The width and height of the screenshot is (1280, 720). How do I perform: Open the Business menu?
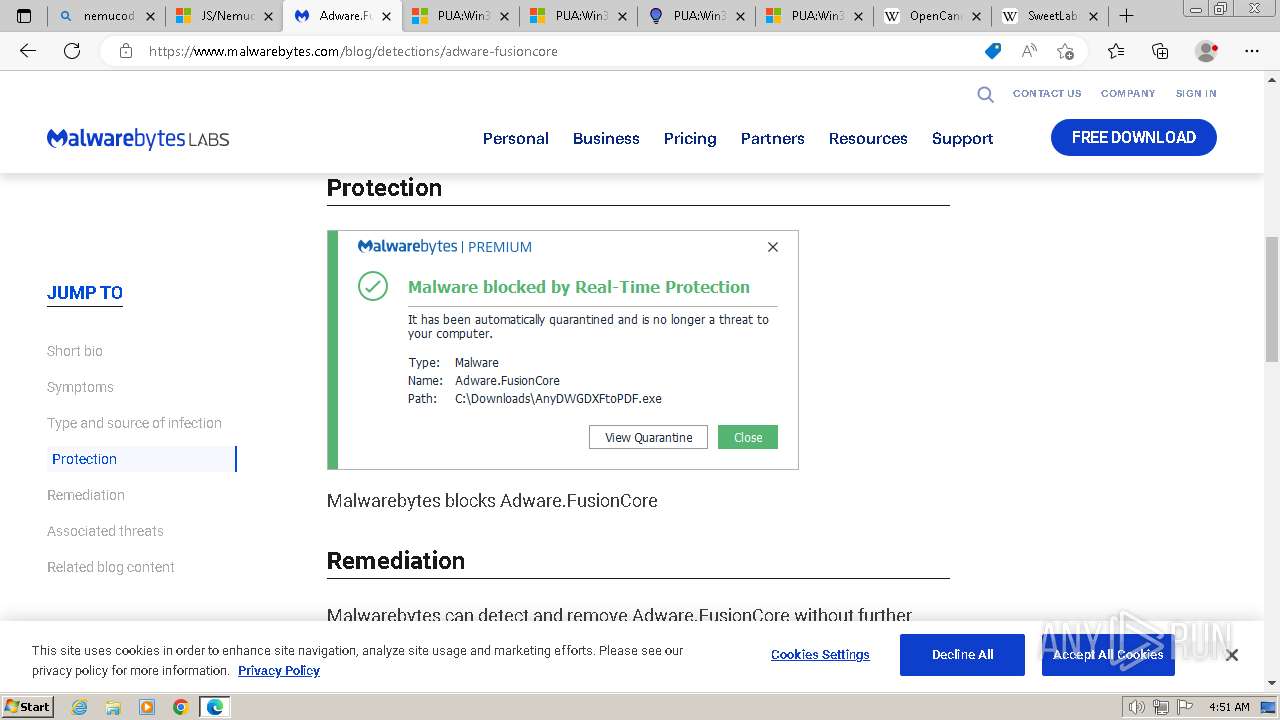(x=606, y=139)
